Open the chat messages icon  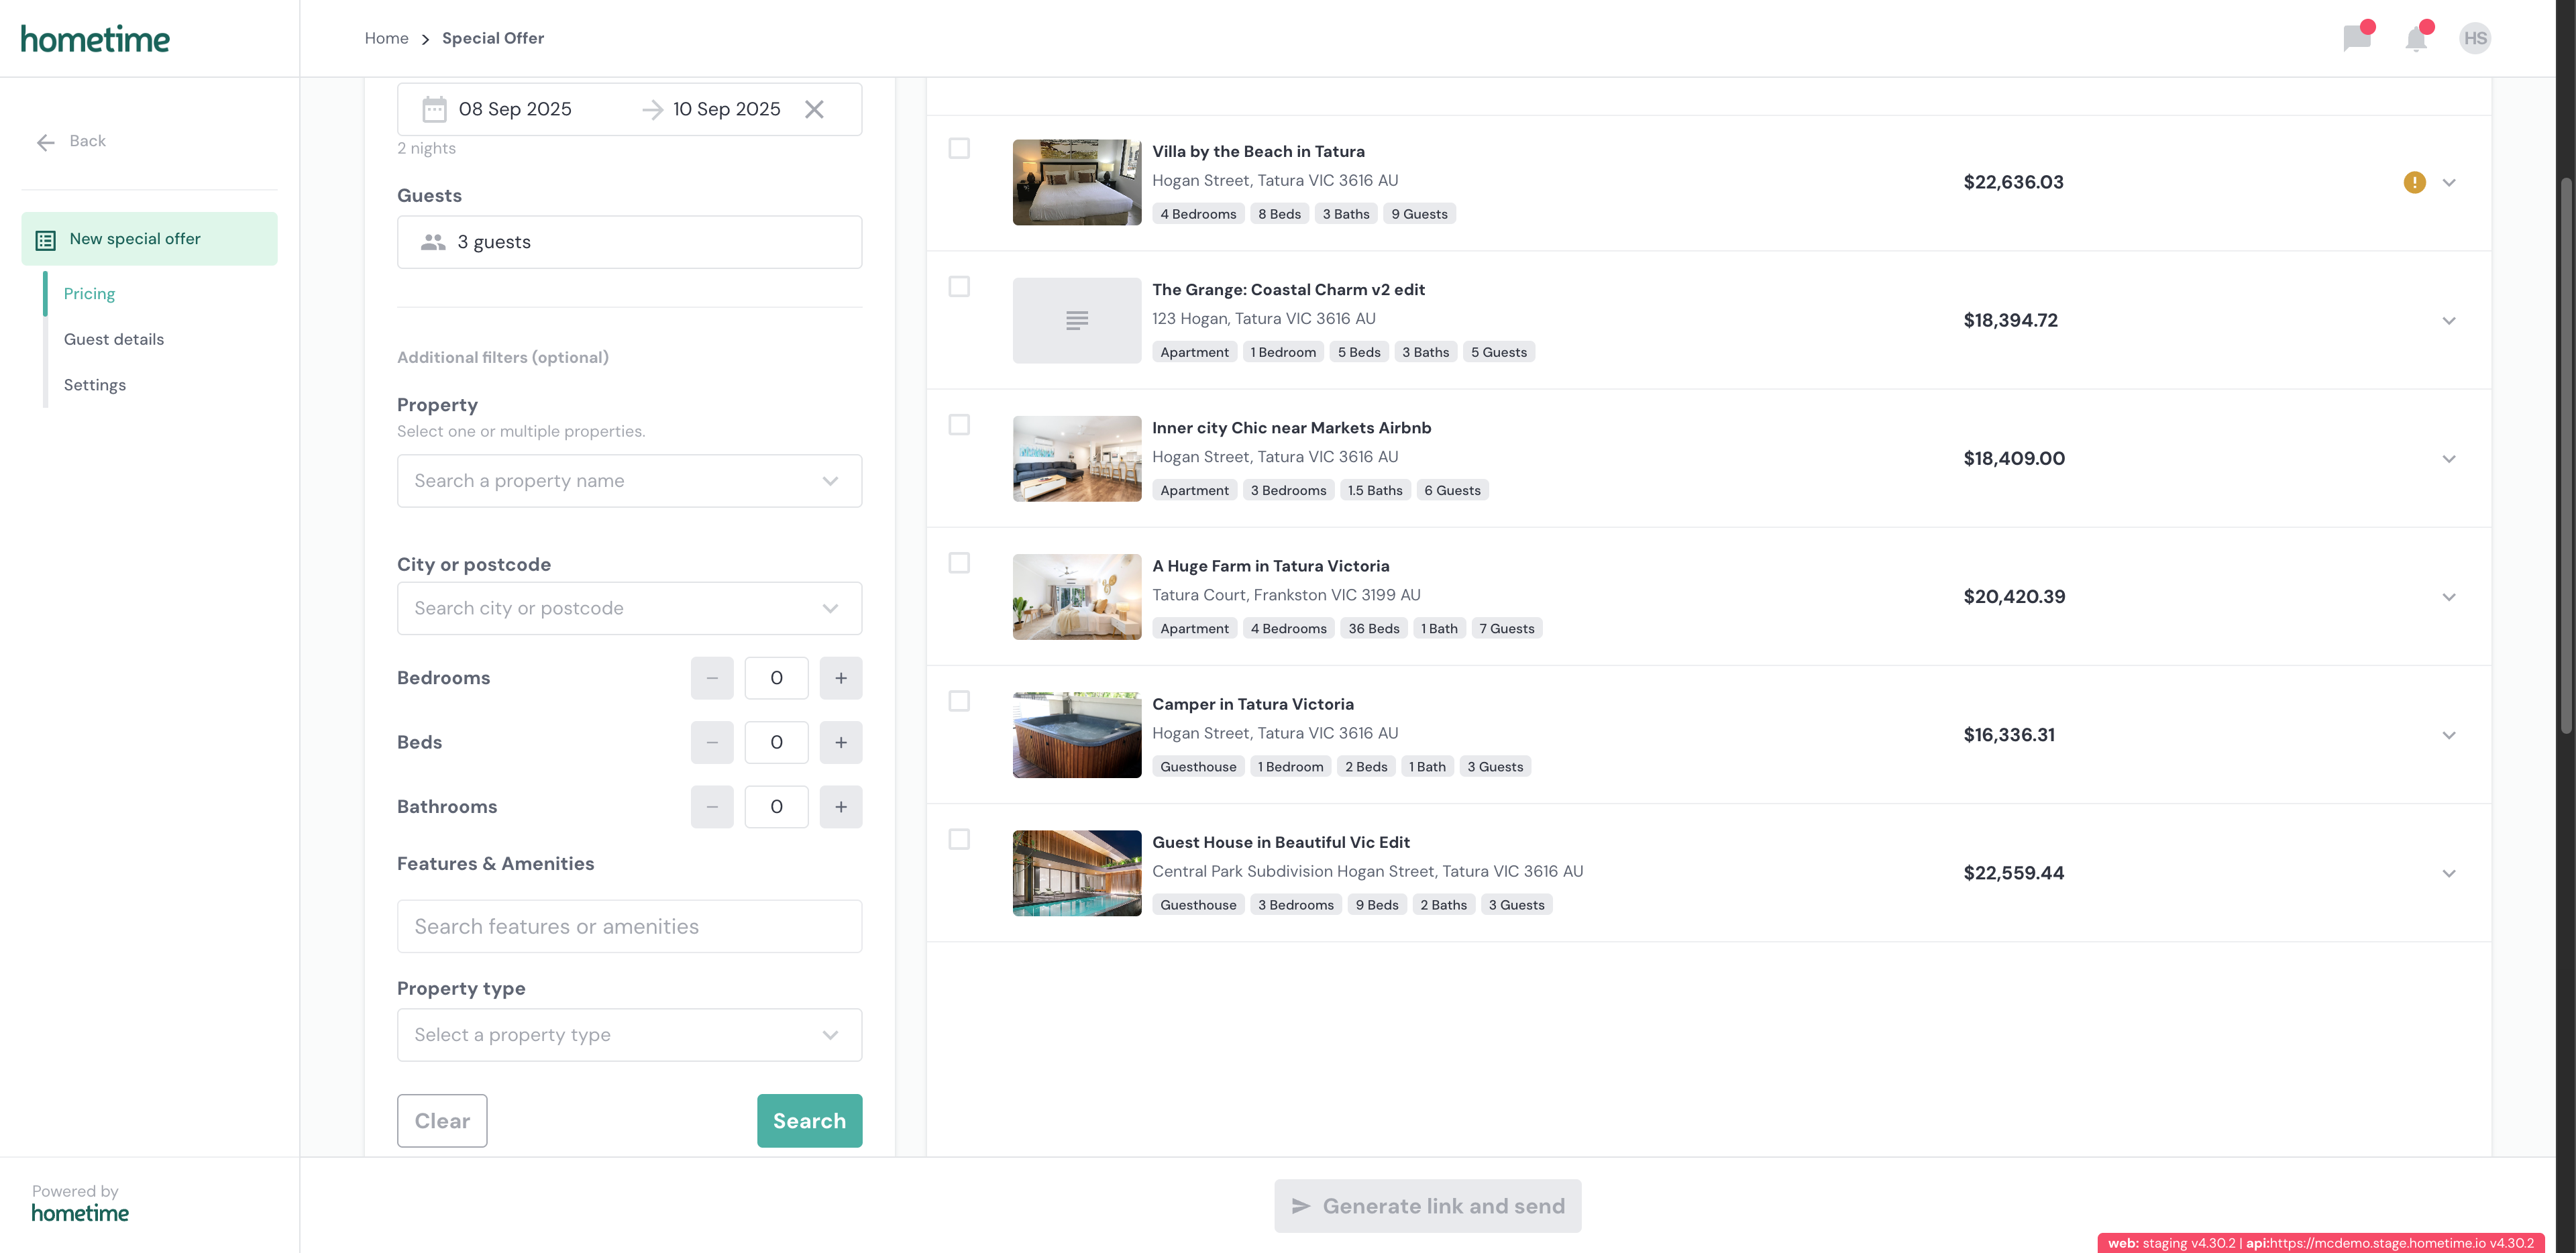coord(2357,38)
